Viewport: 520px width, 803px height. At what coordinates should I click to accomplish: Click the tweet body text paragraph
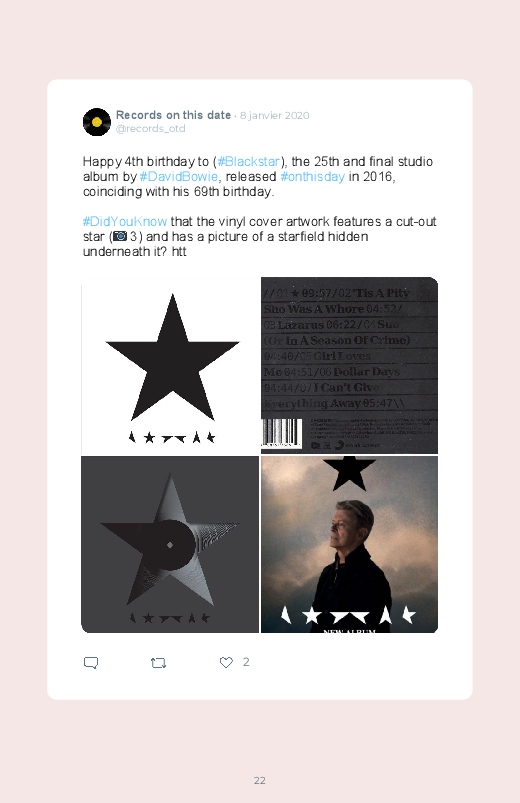[x=260, y=206]
